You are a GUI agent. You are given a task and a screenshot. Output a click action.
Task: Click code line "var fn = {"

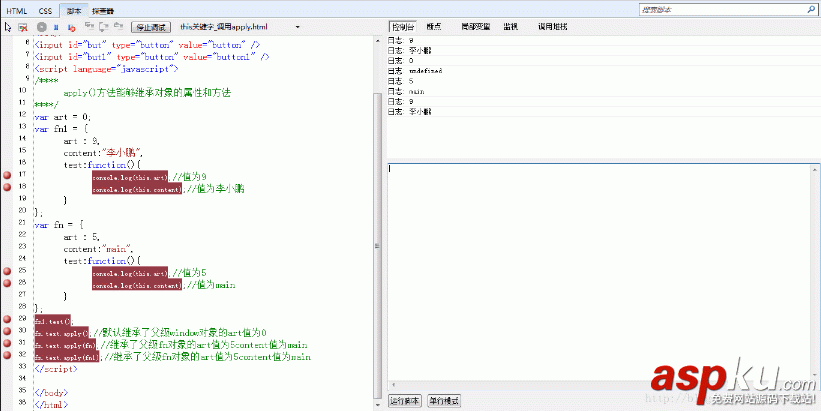click(x=59, y=225)
